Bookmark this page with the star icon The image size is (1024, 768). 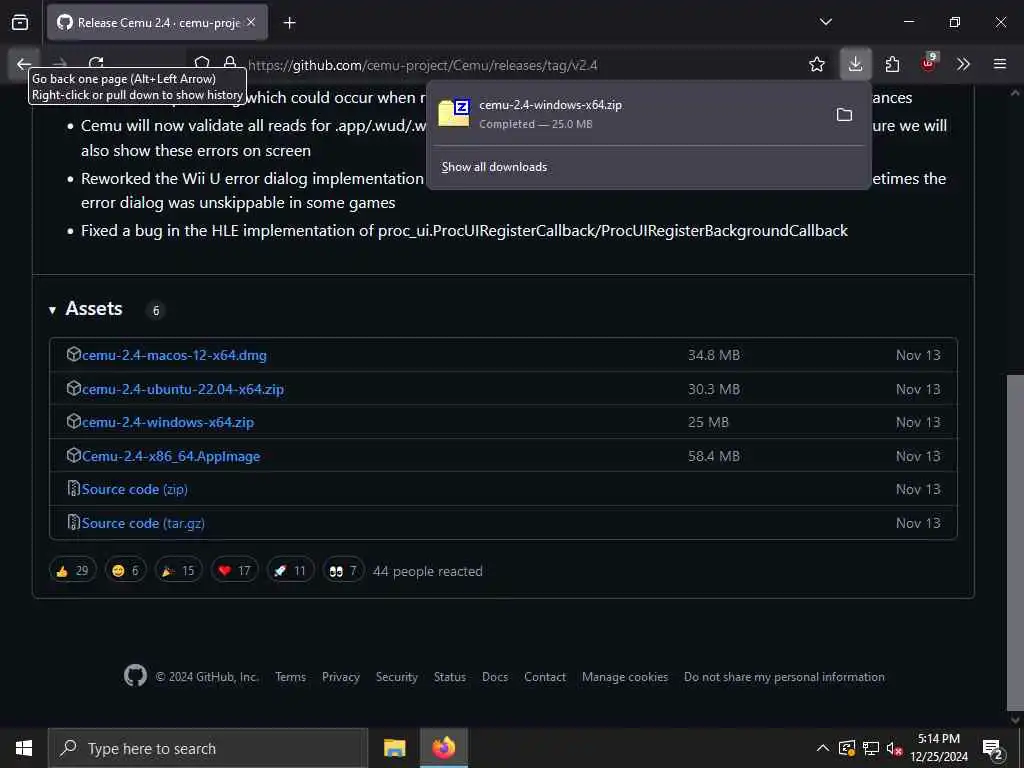tap(816, 64)
